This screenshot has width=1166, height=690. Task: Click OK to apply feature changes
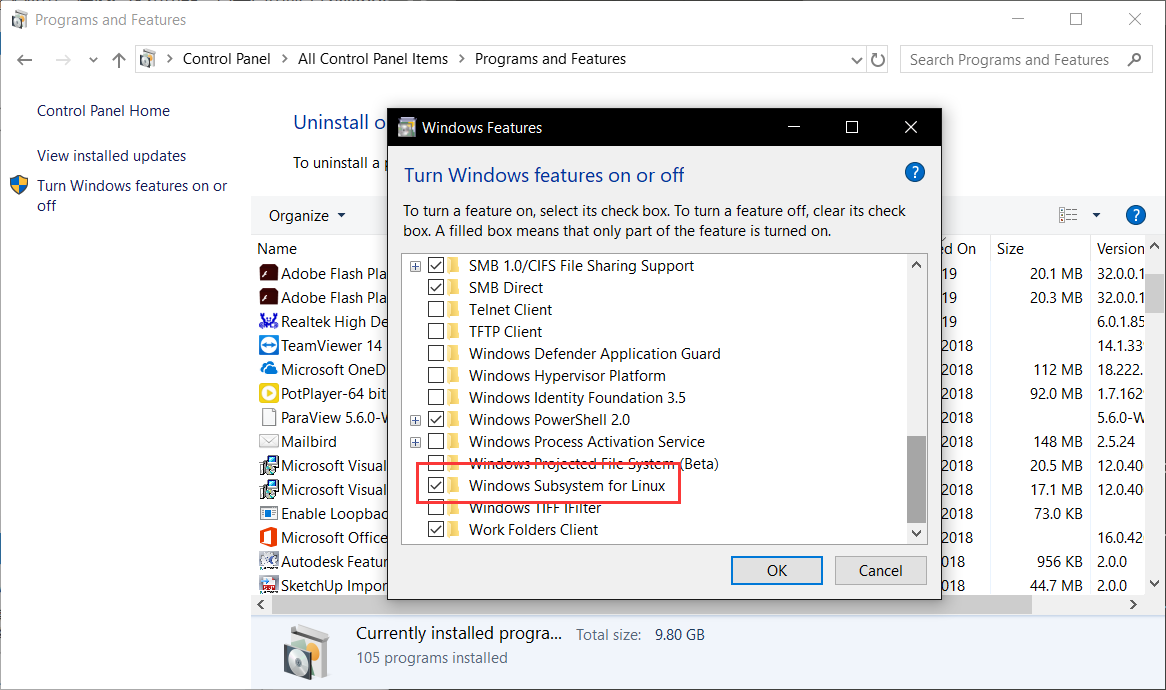click(x=777, y=570)
